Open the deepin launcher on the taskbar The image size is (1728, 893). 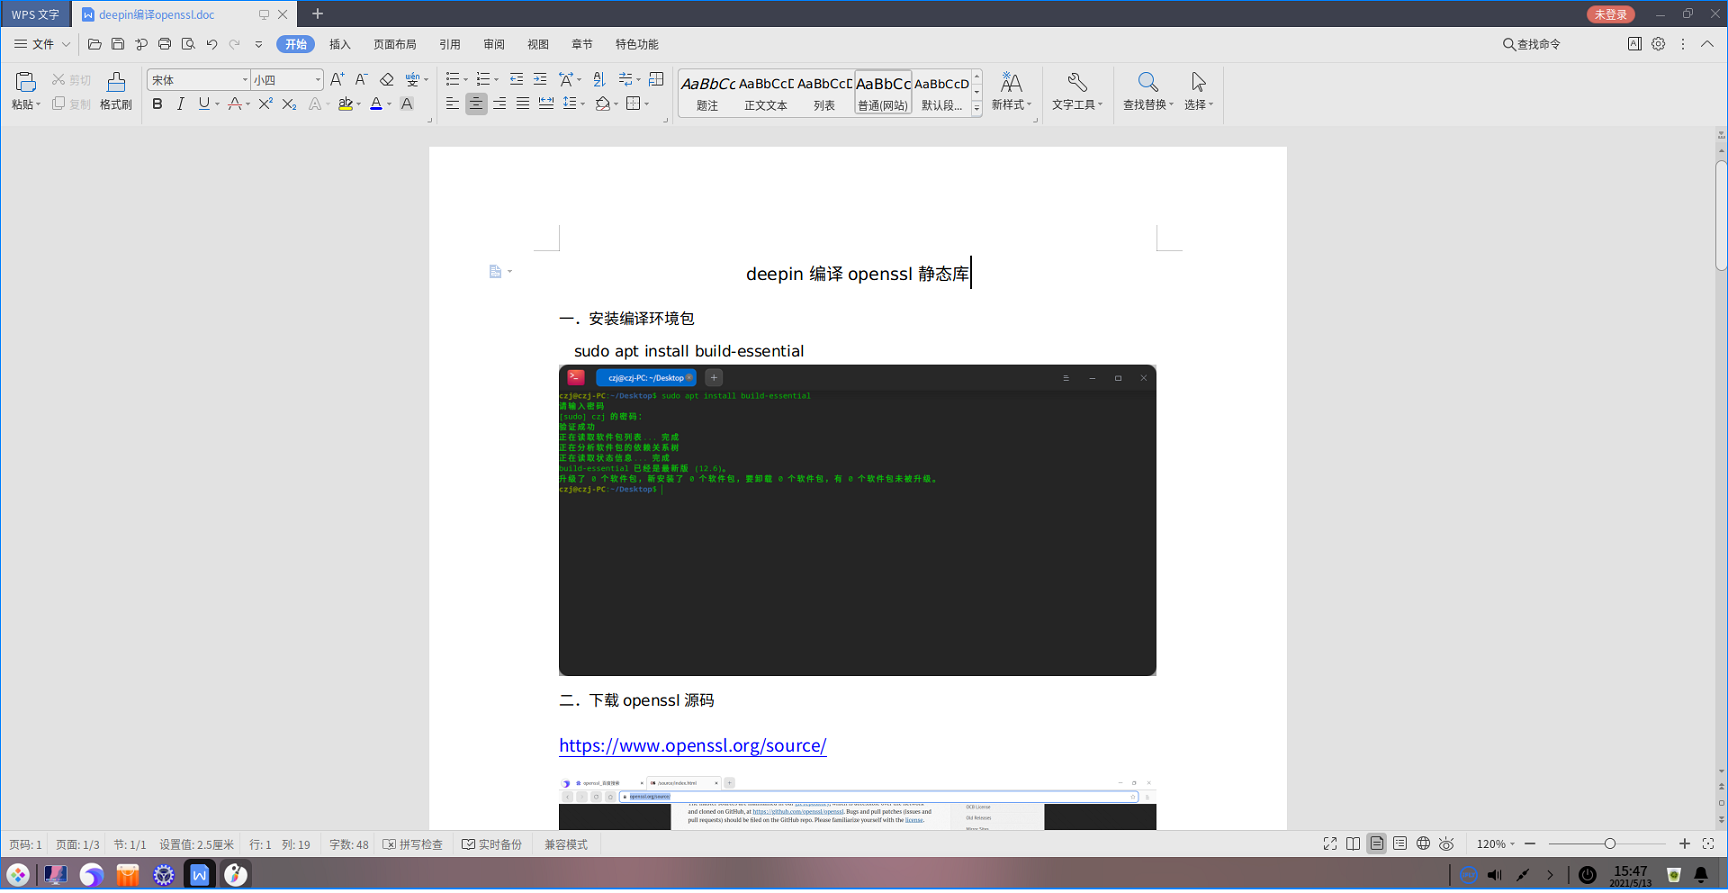tap(18, 875)
